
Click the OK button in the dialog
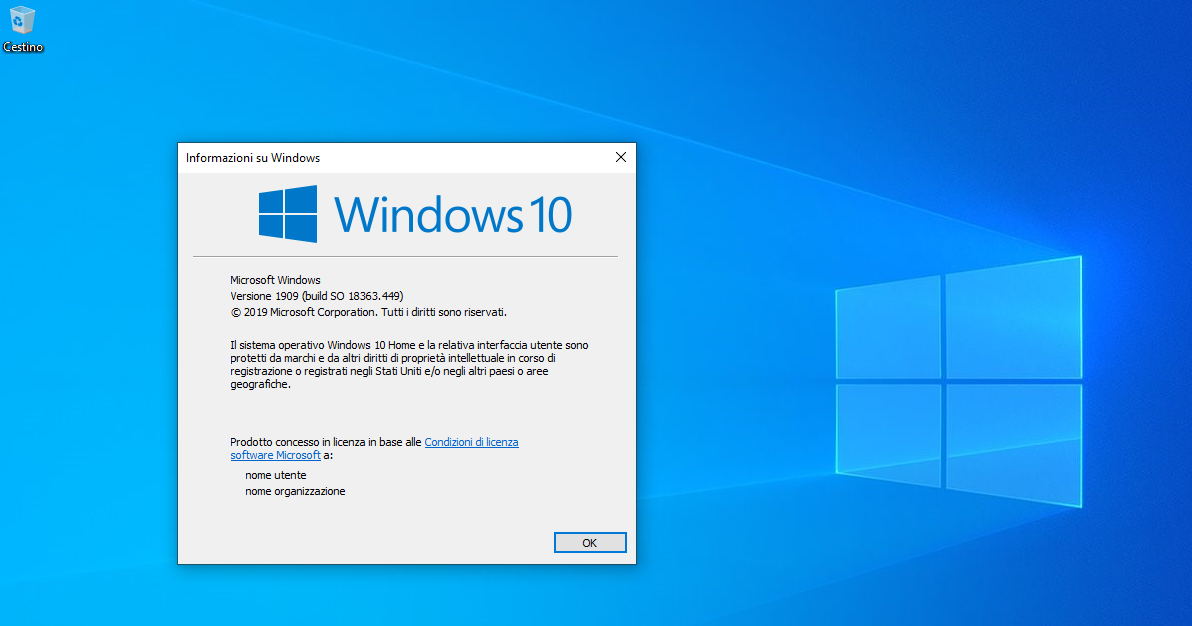pyautogui.click(x=590, y=542)
